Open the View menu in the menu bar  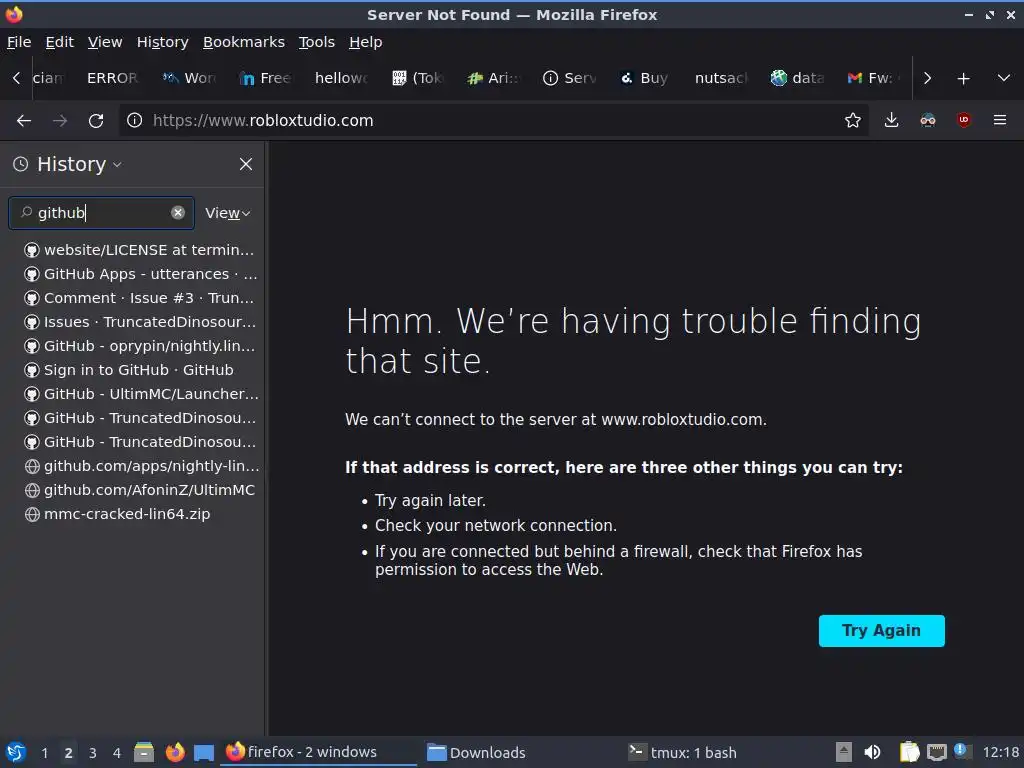tap(105, 42)
